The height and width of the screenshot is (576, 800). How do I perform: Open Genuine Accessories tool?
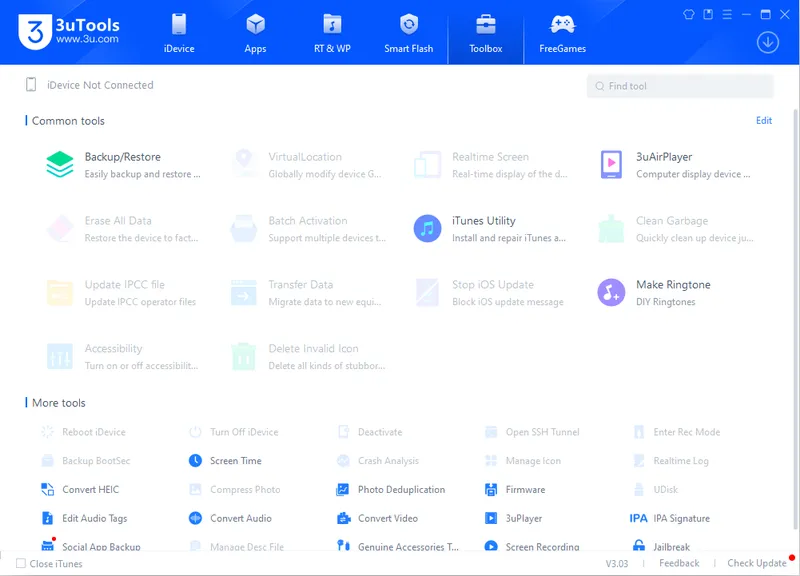[x=398, y=546]
